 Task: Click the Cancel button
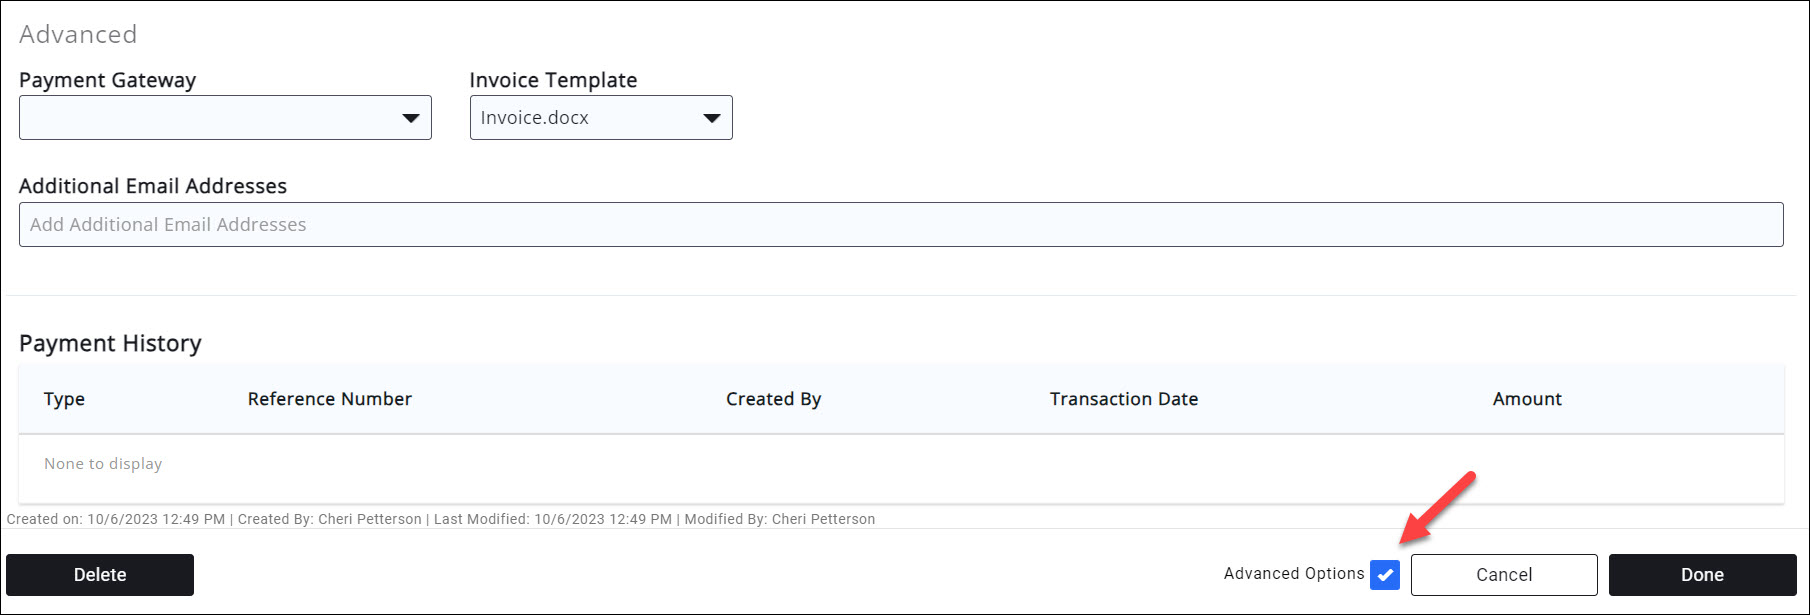point(1503,575)
